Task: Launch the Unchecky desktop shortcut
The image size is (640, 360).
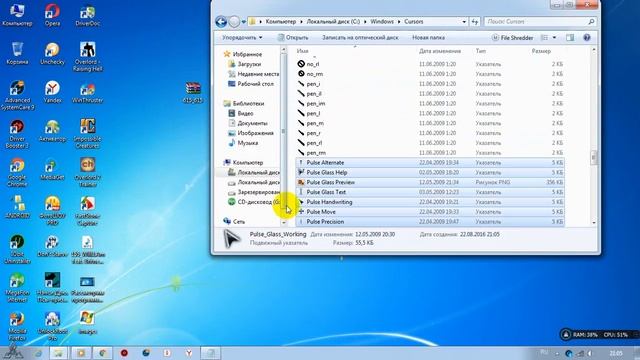Action: pyautogui.click(x=52, y=53)
